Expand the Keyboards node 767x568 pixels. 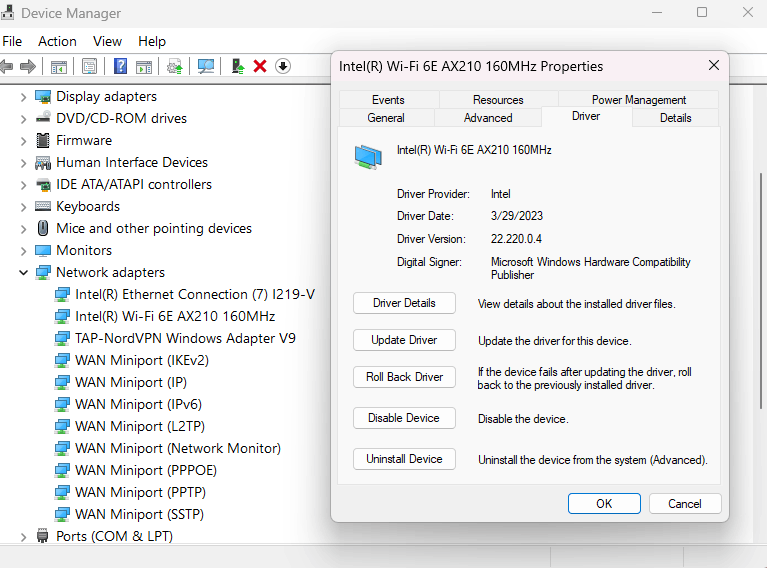(23, 207)
